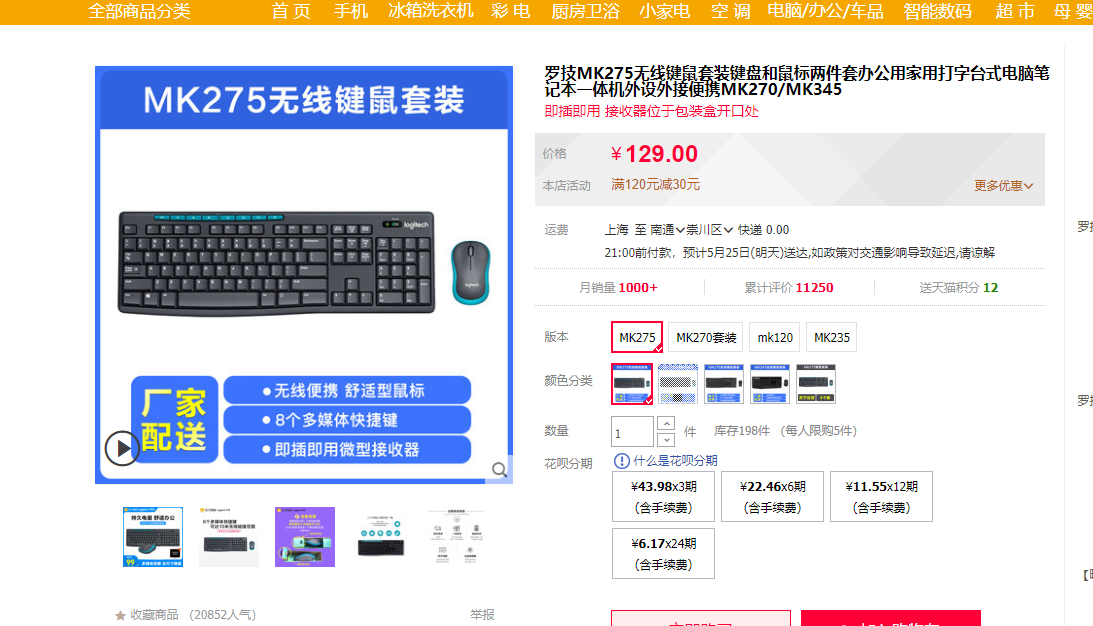The height and width of the screenshot is (626, 1093).
Task: Choose the MK235 version option
Action: (832, 337)
